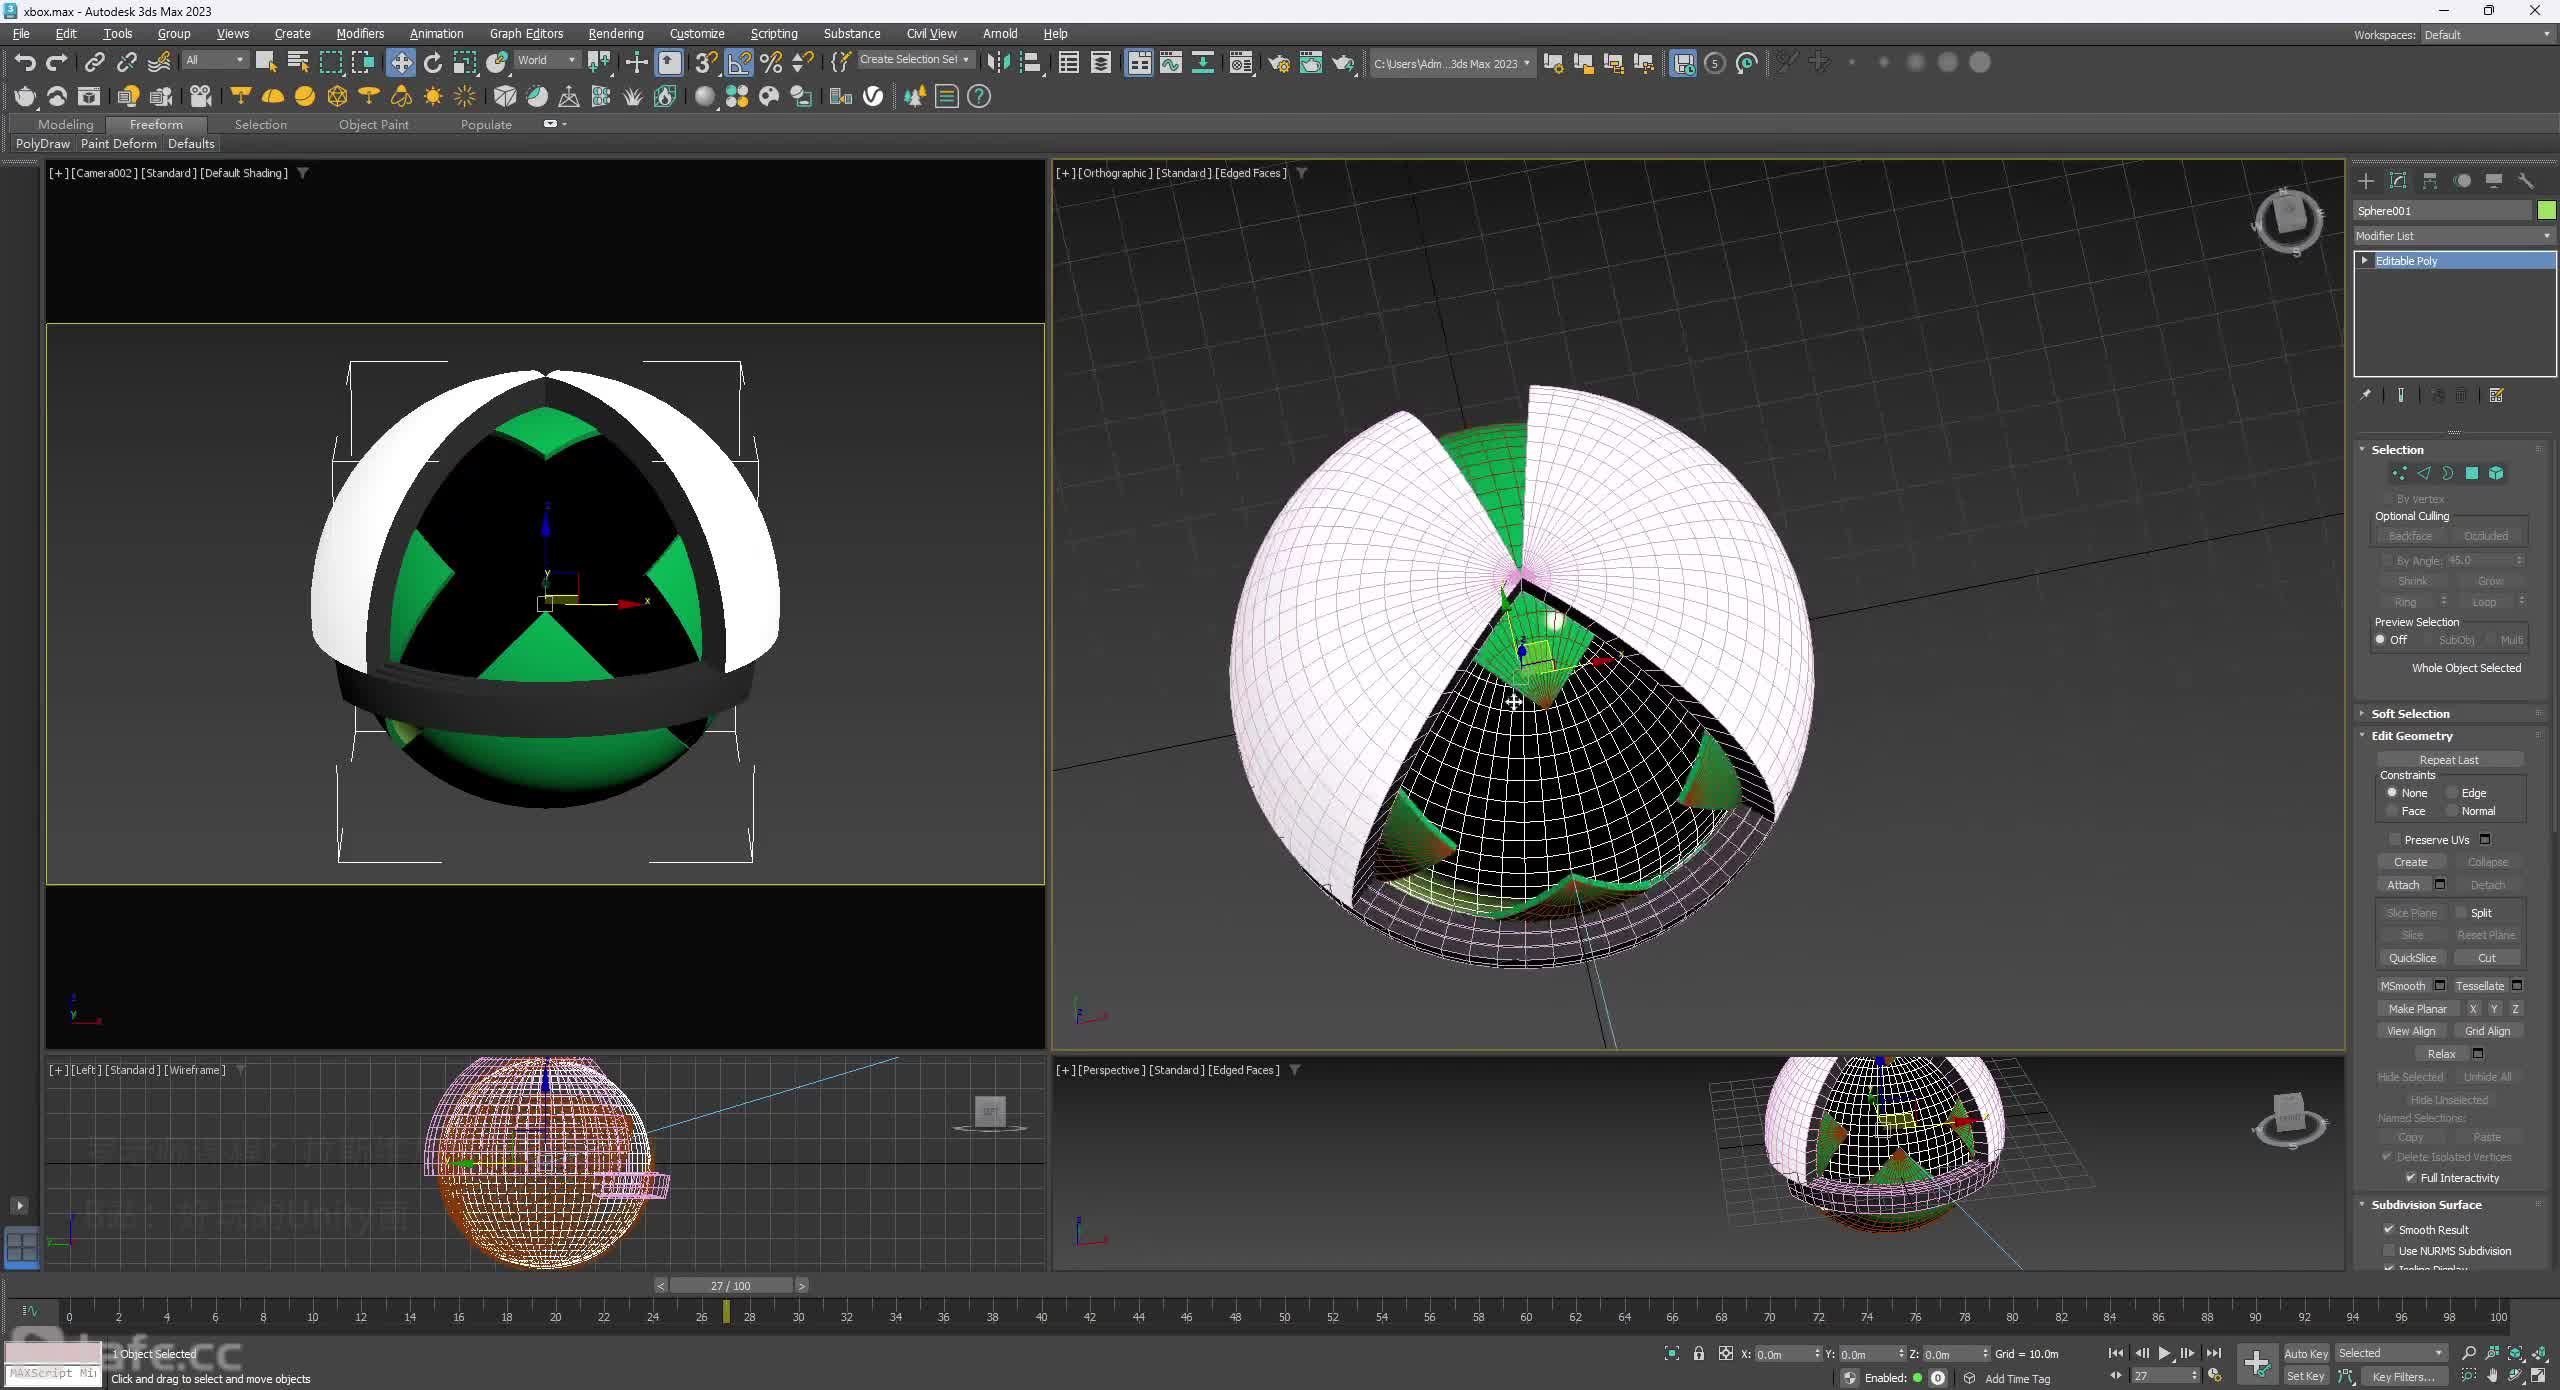
Task: Open the Workspaces Default dropdown
Action: 2487,35
